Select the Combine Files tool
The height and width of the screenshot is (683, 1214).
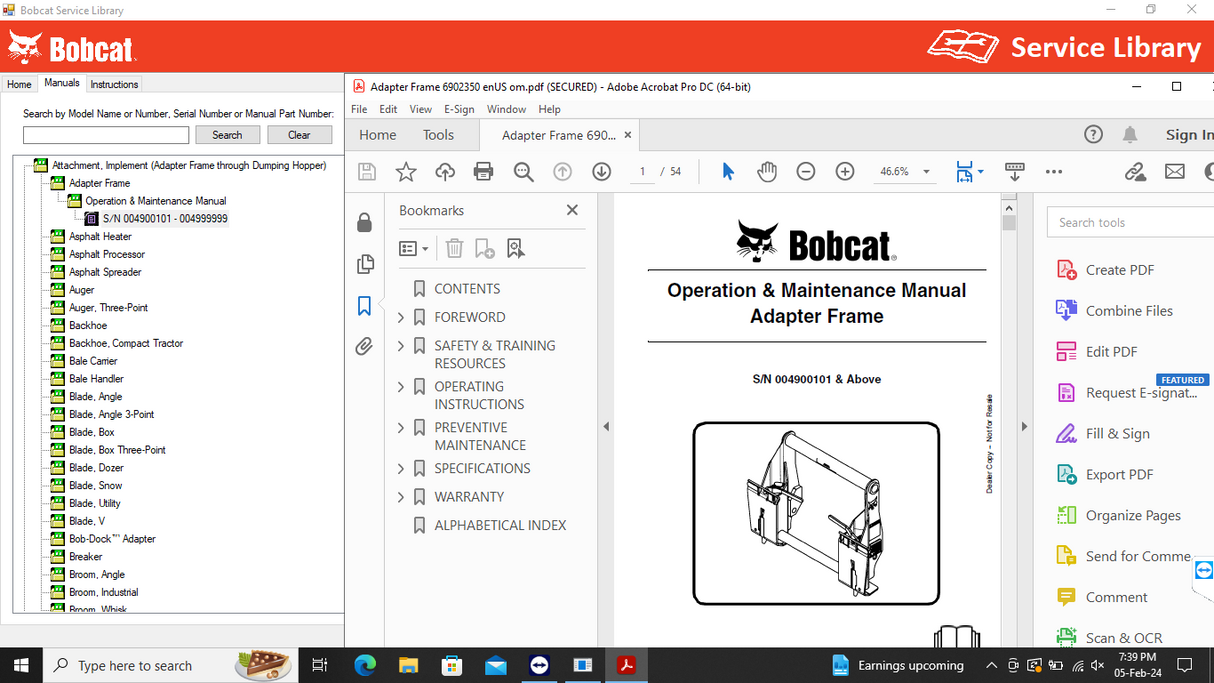point(1129,310)
